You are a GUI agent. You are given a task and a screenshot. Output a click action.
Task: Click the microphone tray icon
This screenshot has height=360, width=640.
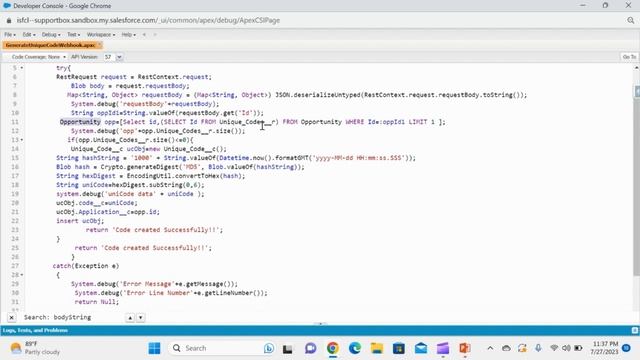[x=538, y=348]
